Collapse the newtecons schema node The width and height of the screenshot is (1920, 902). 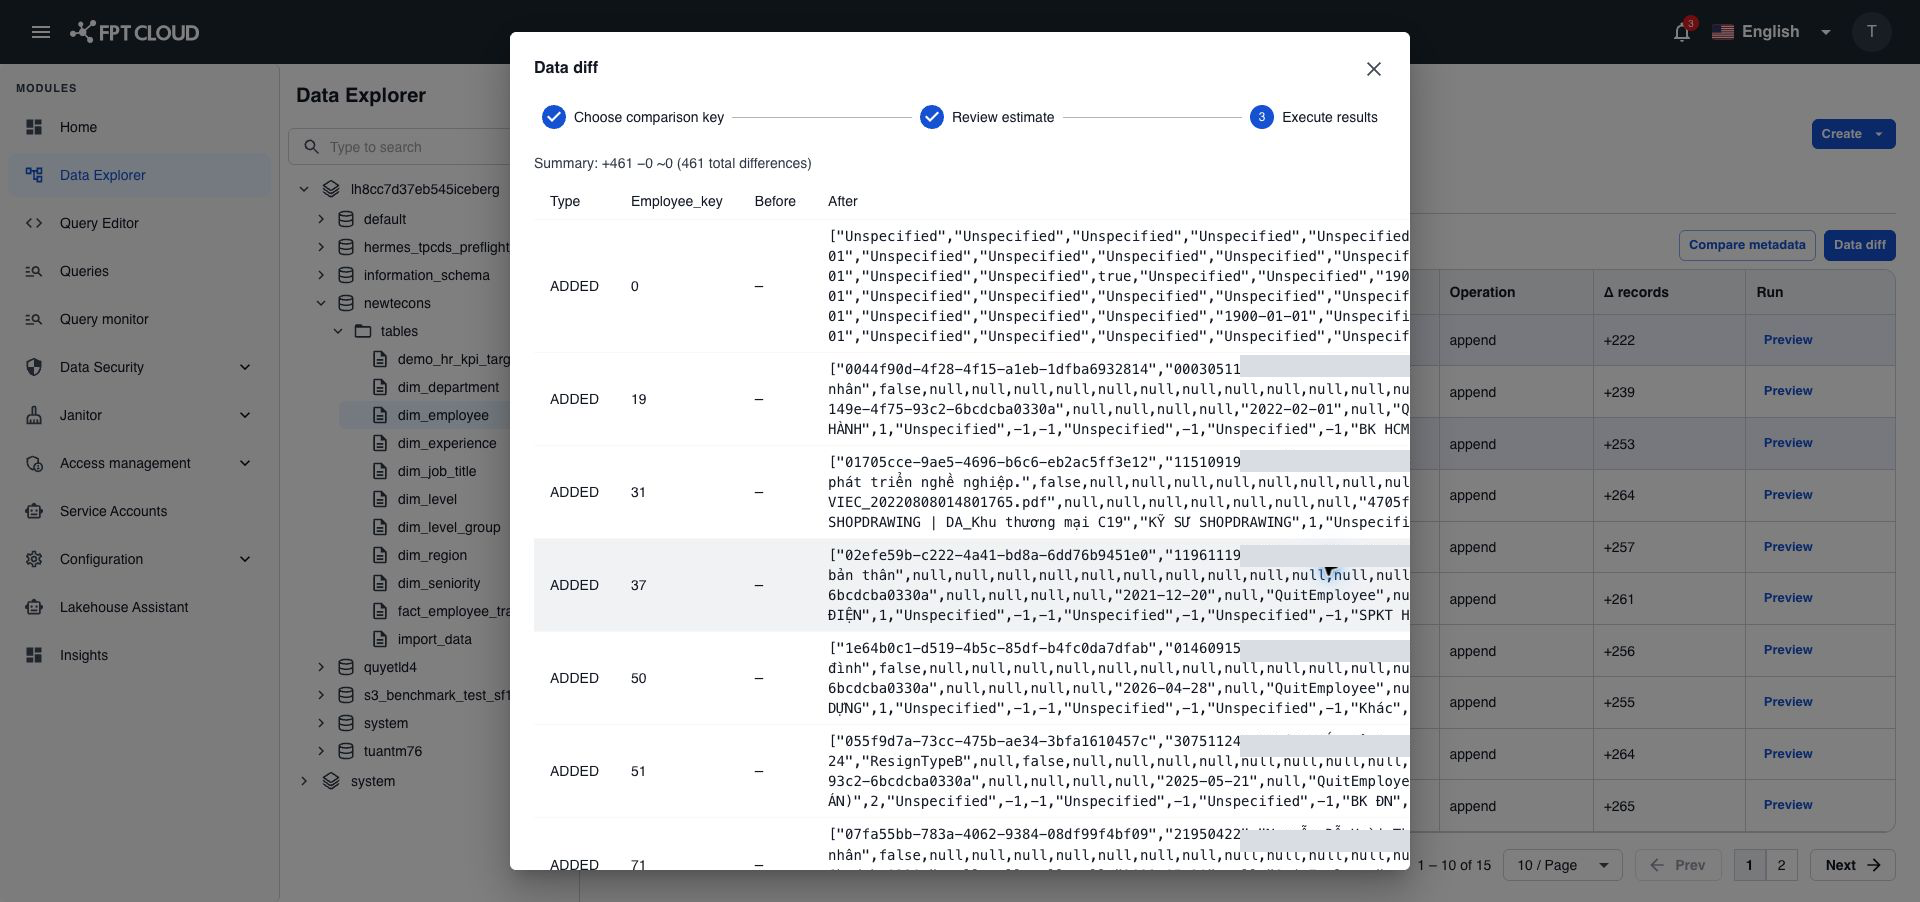coord(321,303)
